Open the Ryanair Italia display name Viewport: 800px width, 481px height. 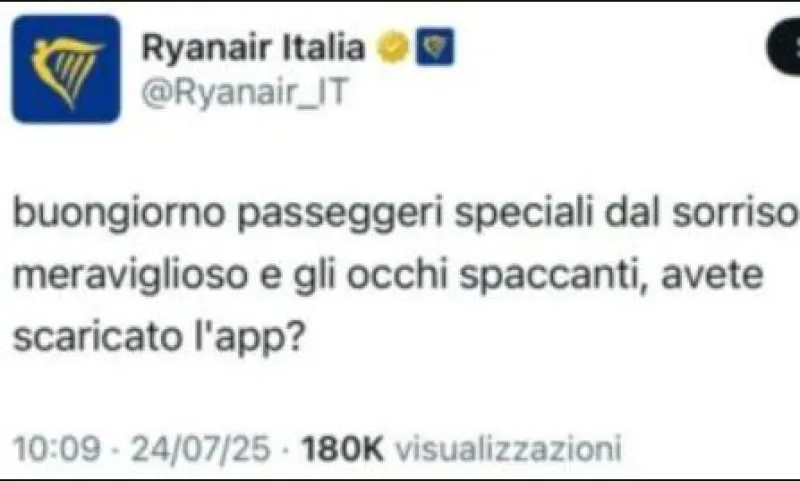253,47
